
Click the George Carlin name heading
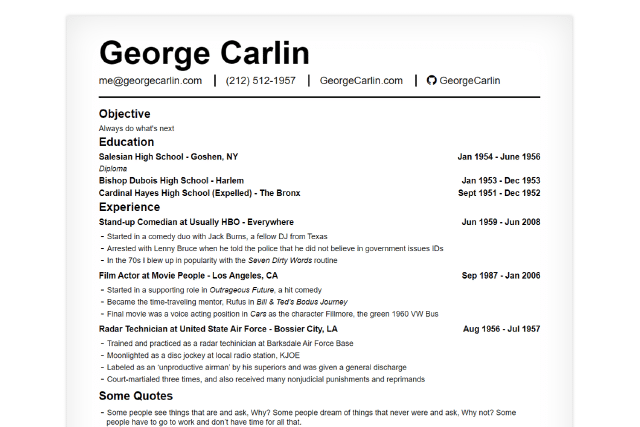(x=204, y=52)
